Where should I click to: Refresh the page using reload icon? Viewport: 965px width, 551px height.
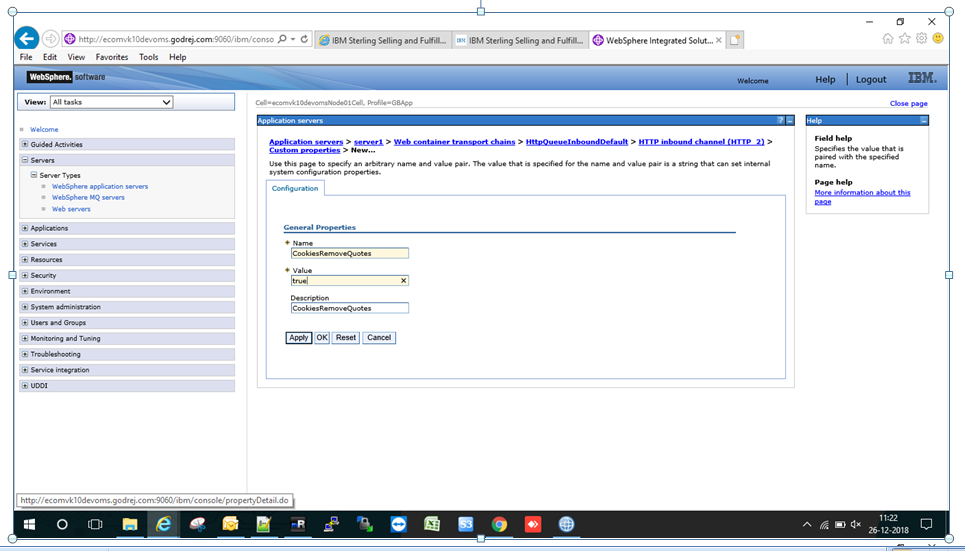coord(304,39)
